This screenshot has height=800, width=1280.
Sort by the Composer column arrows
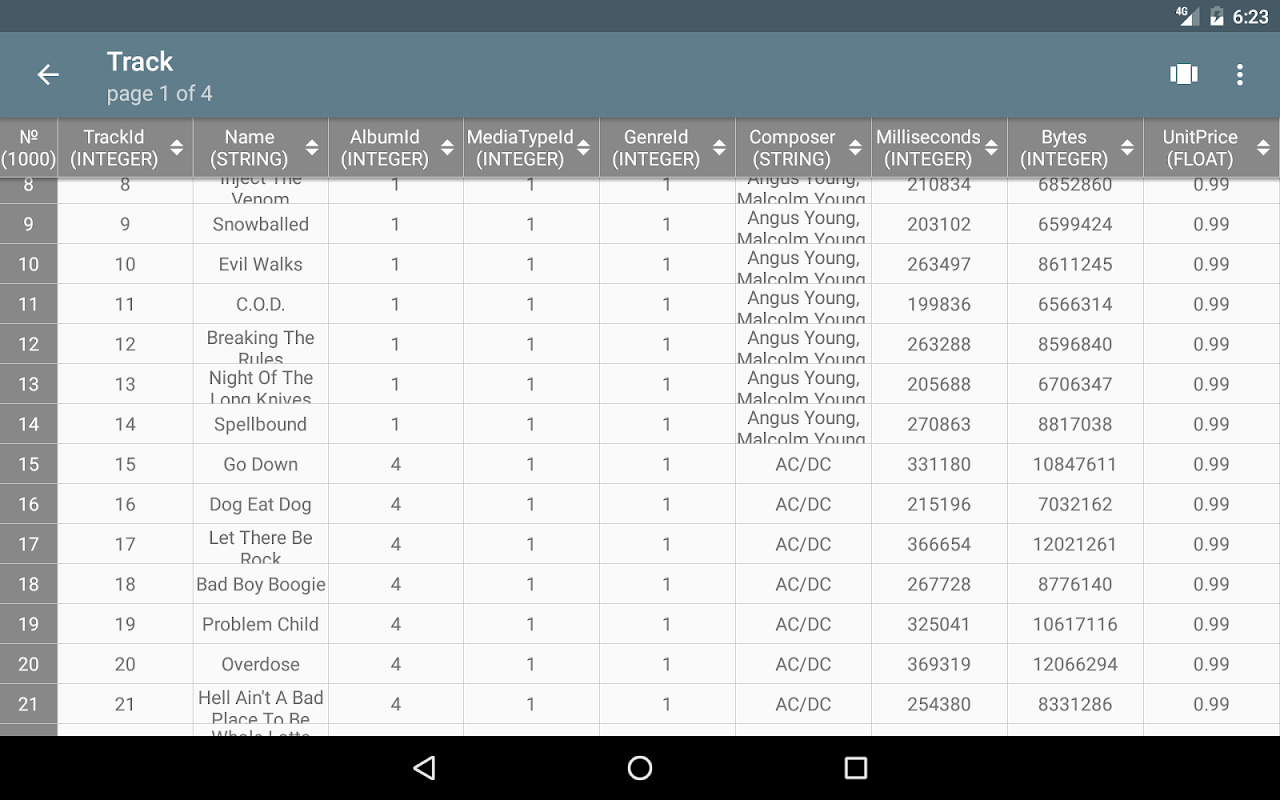(855, 148)
